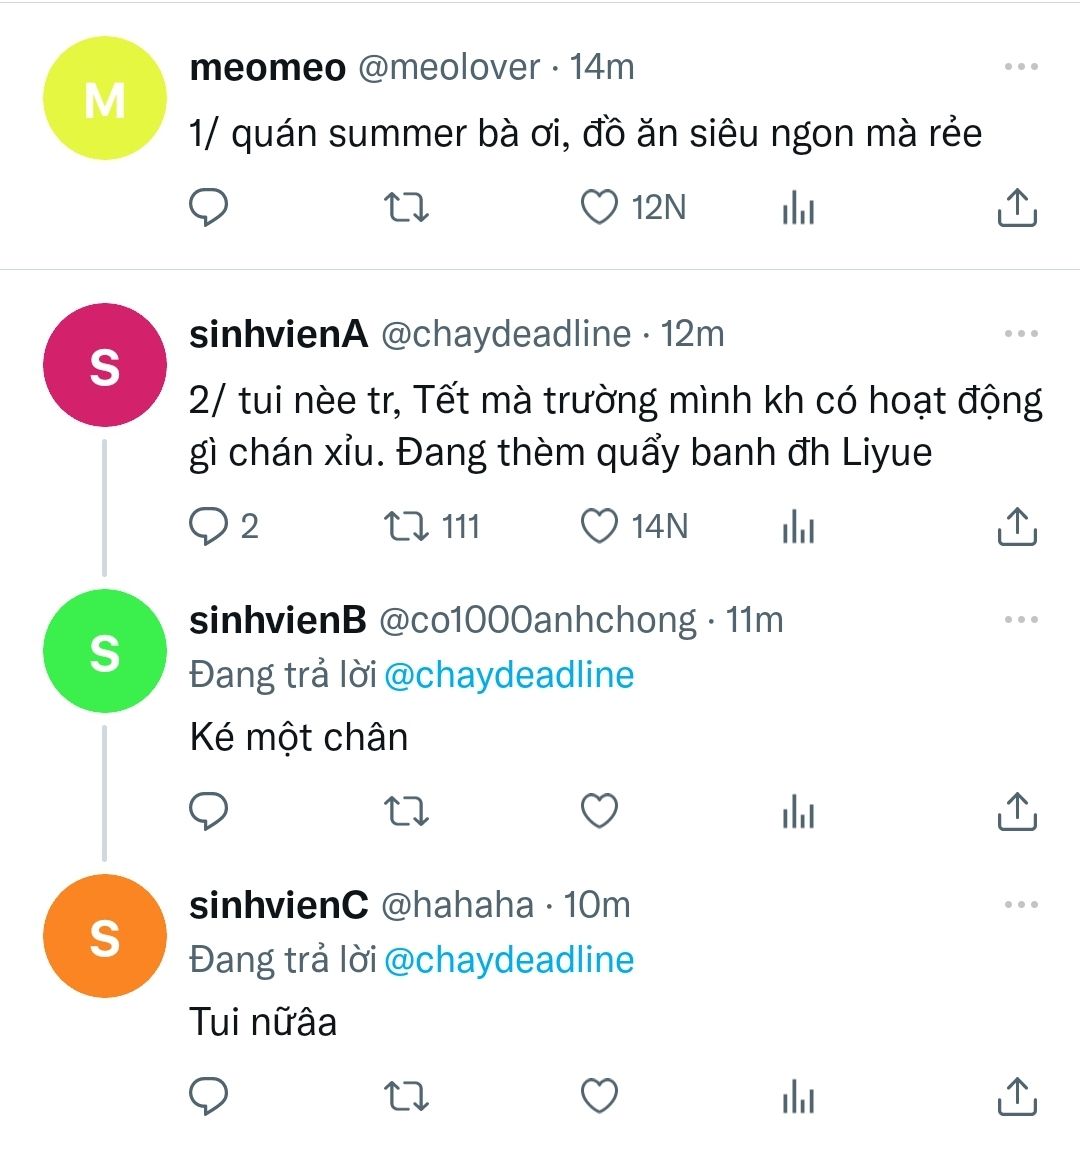Reply to meomeo's tweet
1080x1156 pixels.
[x=209, y=208]
